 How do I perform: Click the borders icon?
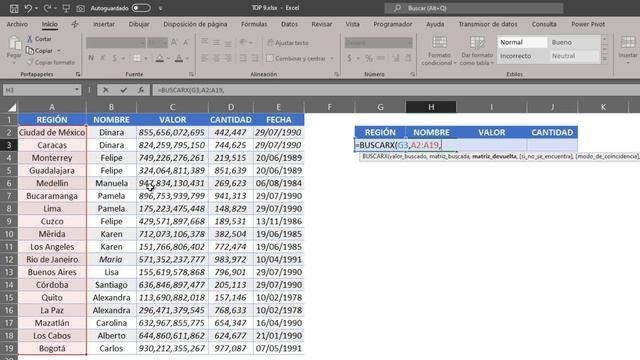[137, 58]
